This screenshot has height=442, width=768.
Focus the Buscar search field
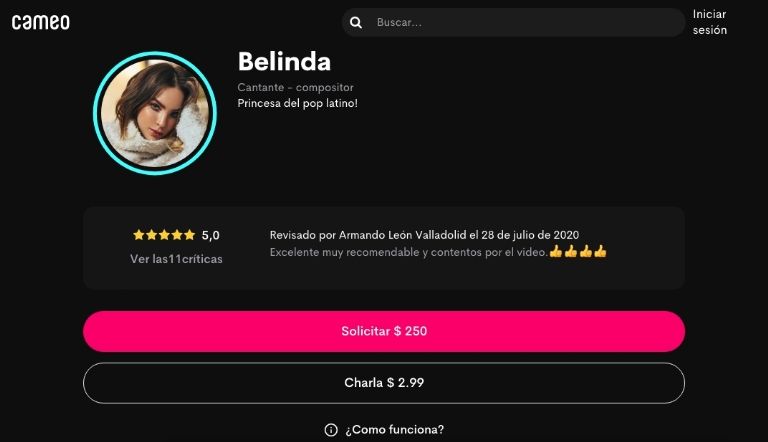(513, 23)
